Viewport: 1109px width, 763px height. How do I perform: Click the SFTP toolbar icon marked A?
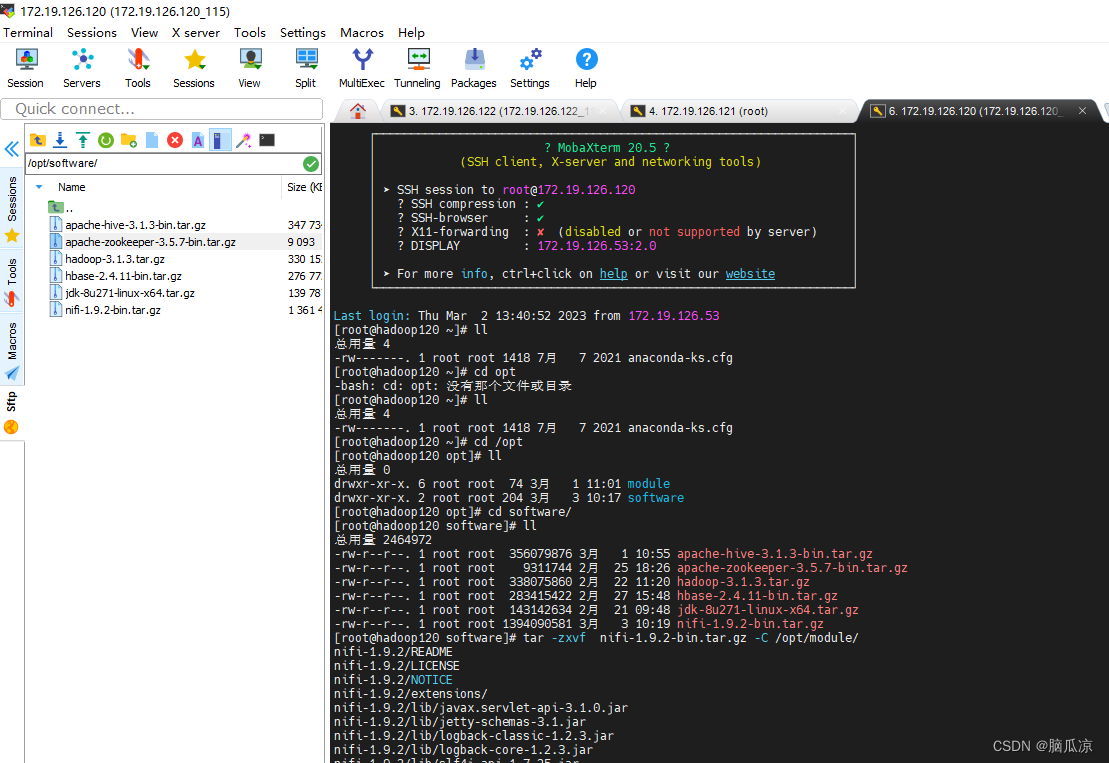pyautogui.click(x=198, y=140)
